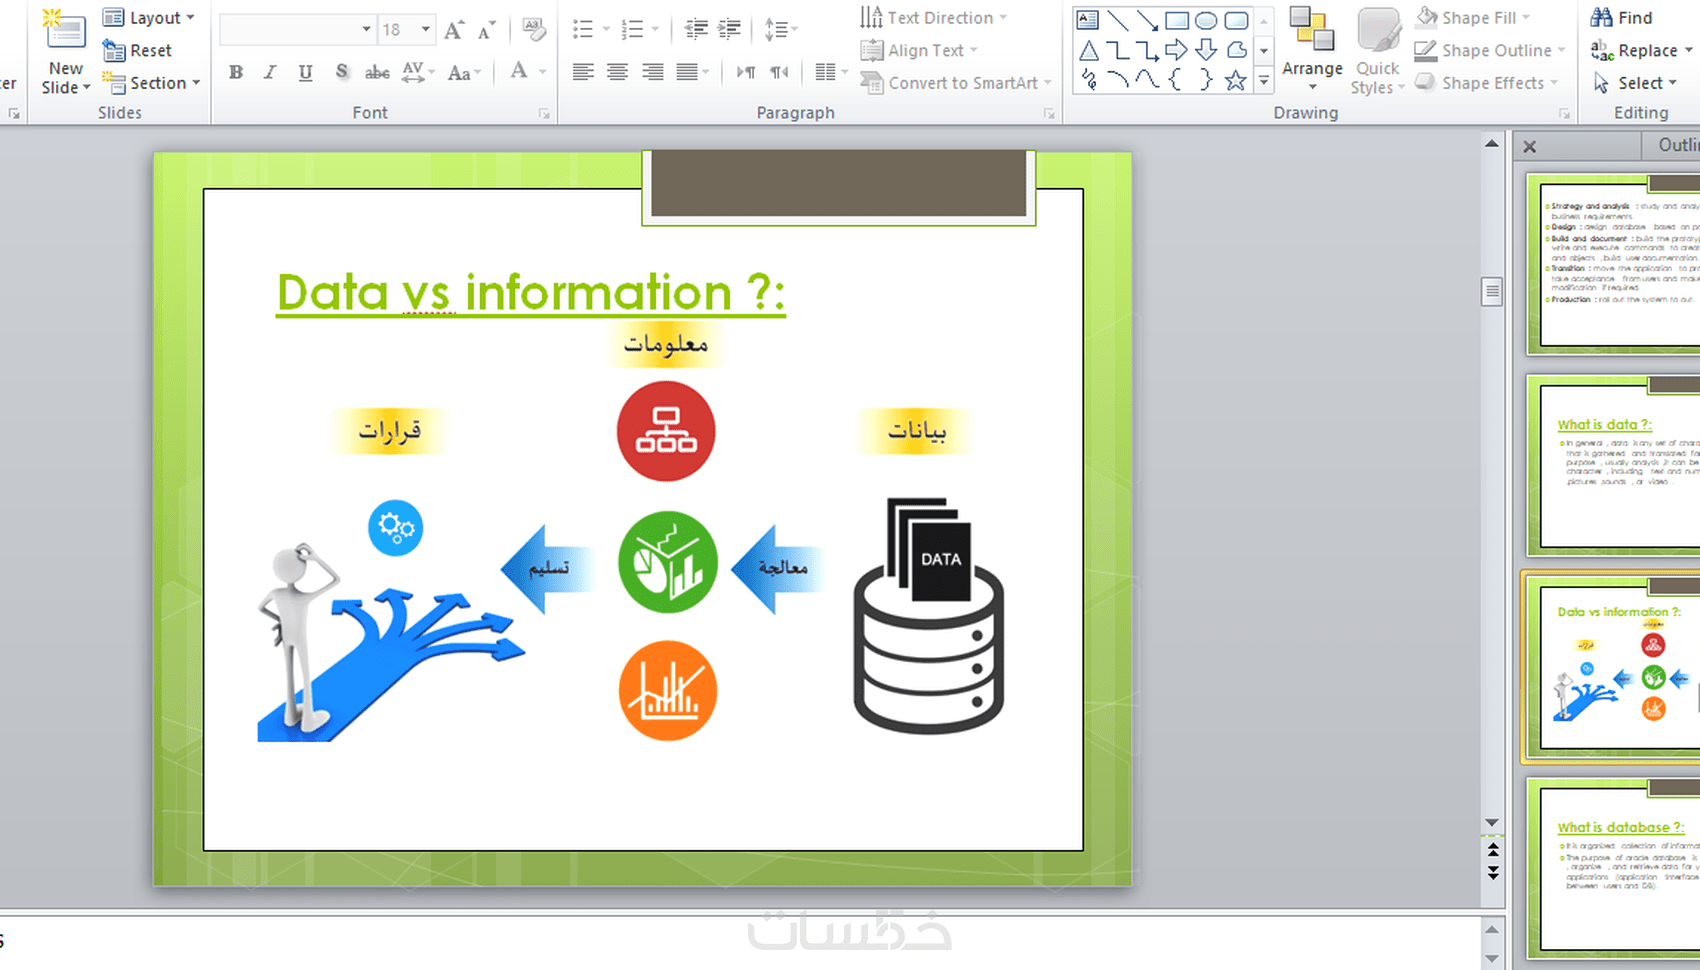The width and height of the screenshot is (1700, 970).
Task: Open the 'What is data ?:' slide thumbnail
Action: 1615,465
